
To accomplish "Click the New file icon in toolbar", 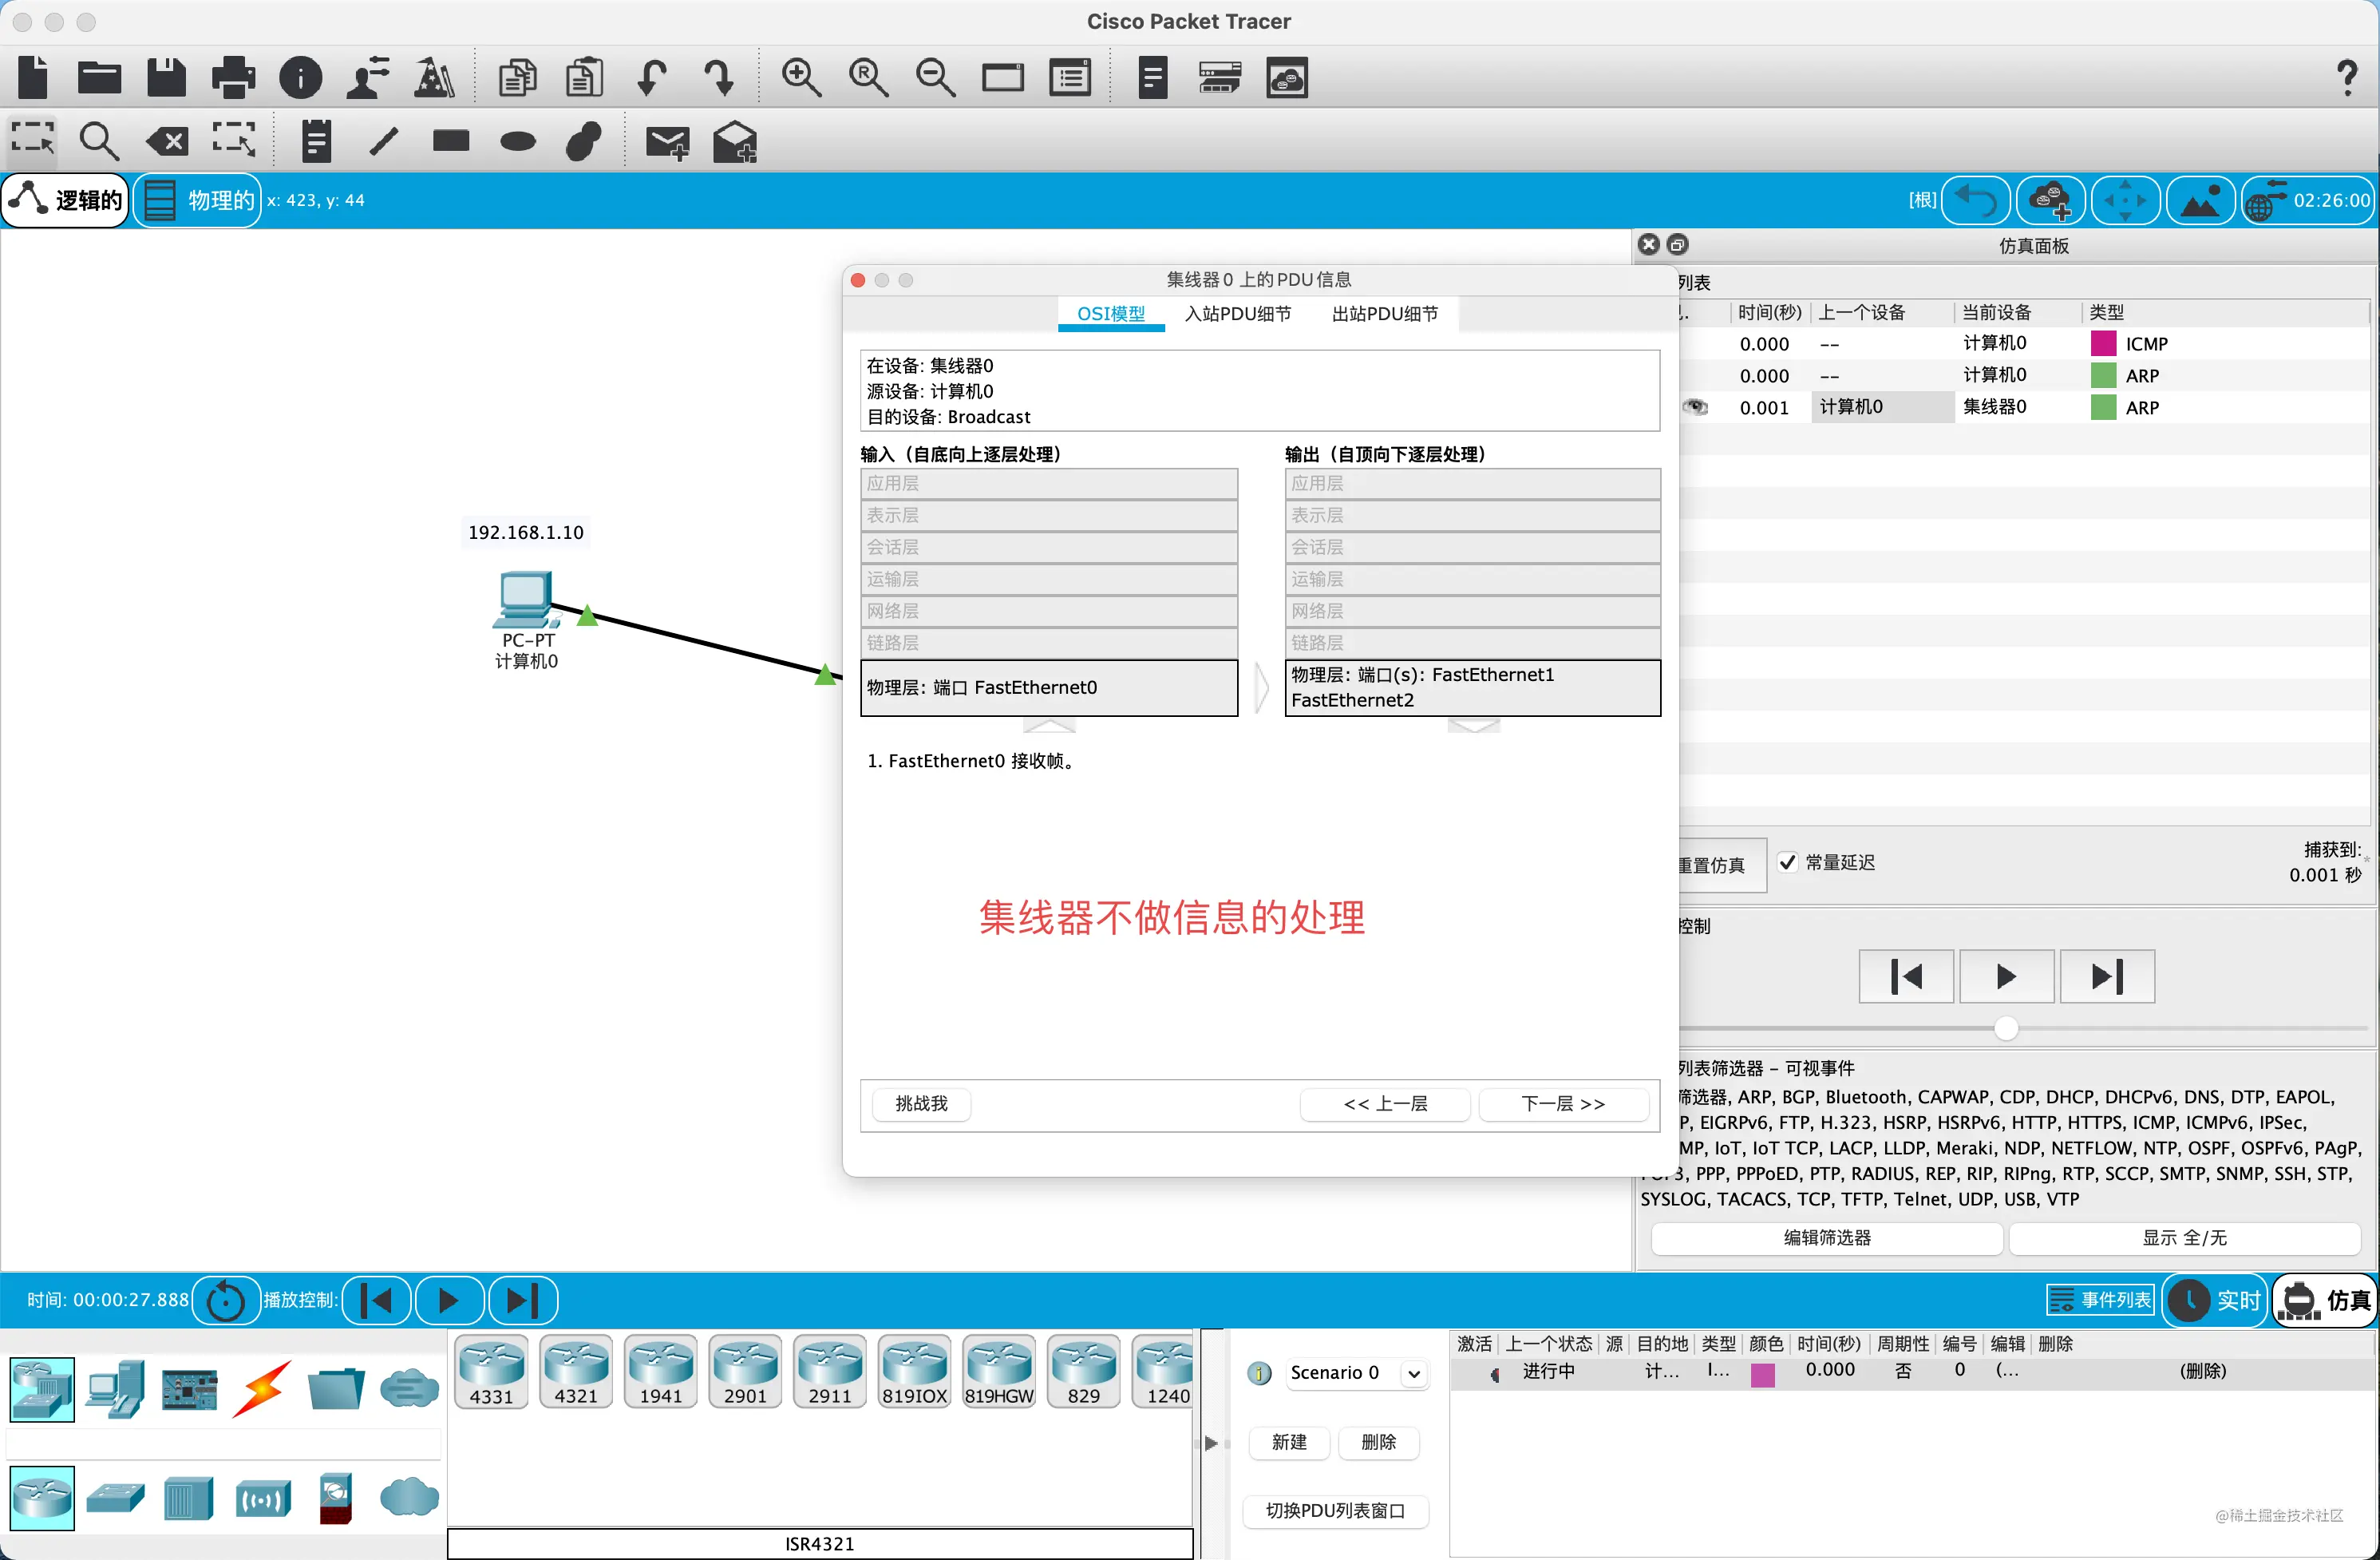I will tap(33, 77).
